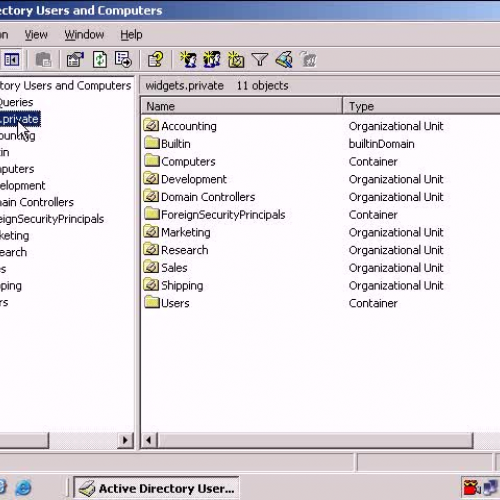This screenshot has width=500, height=500.
Task: Select the Shipping entry in the list
Action: coord(182,286)
